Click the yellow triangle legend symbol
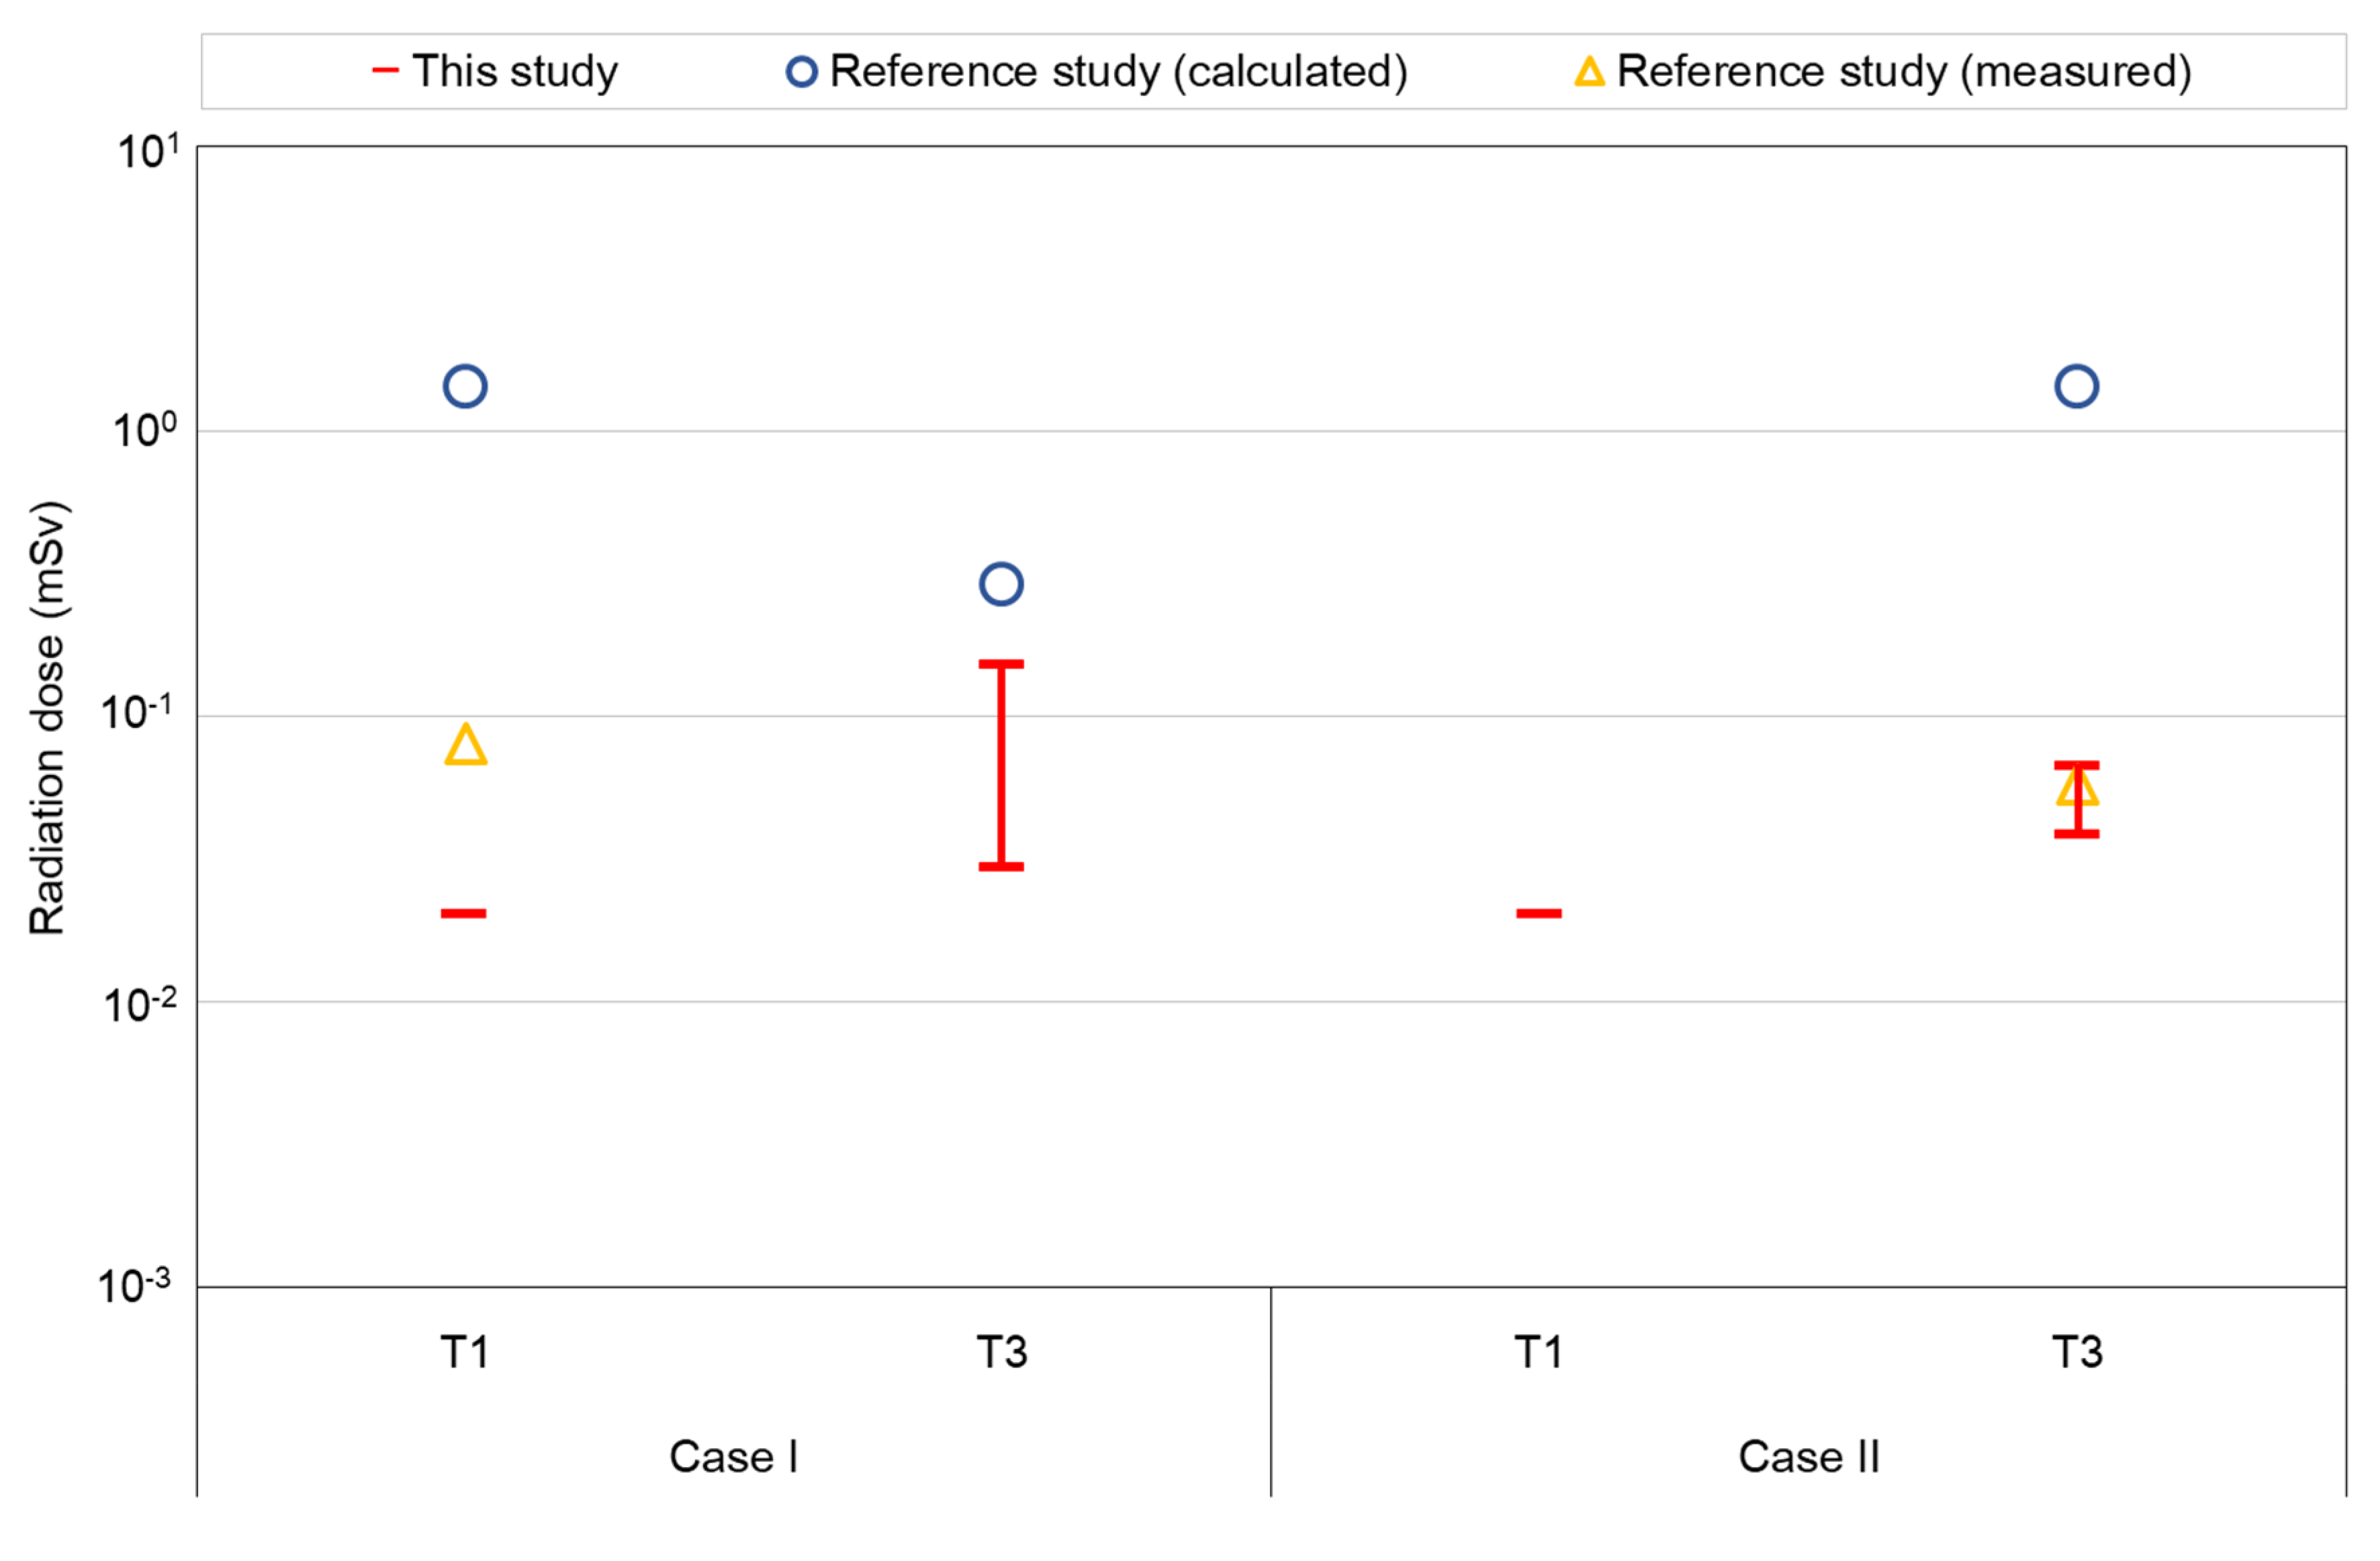2380x1561 pixels. (x=1589, y=72)
